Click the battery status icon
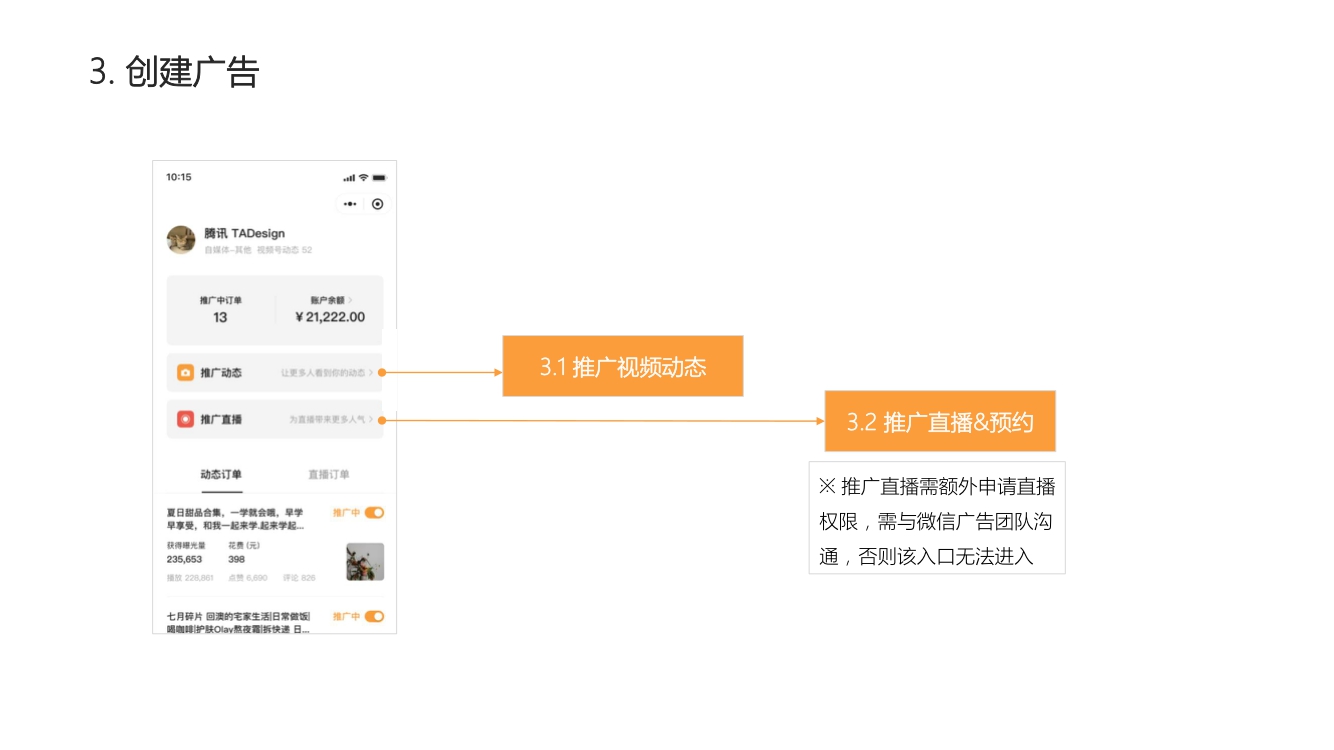The image size is (1334, 750). pos(379,177)
